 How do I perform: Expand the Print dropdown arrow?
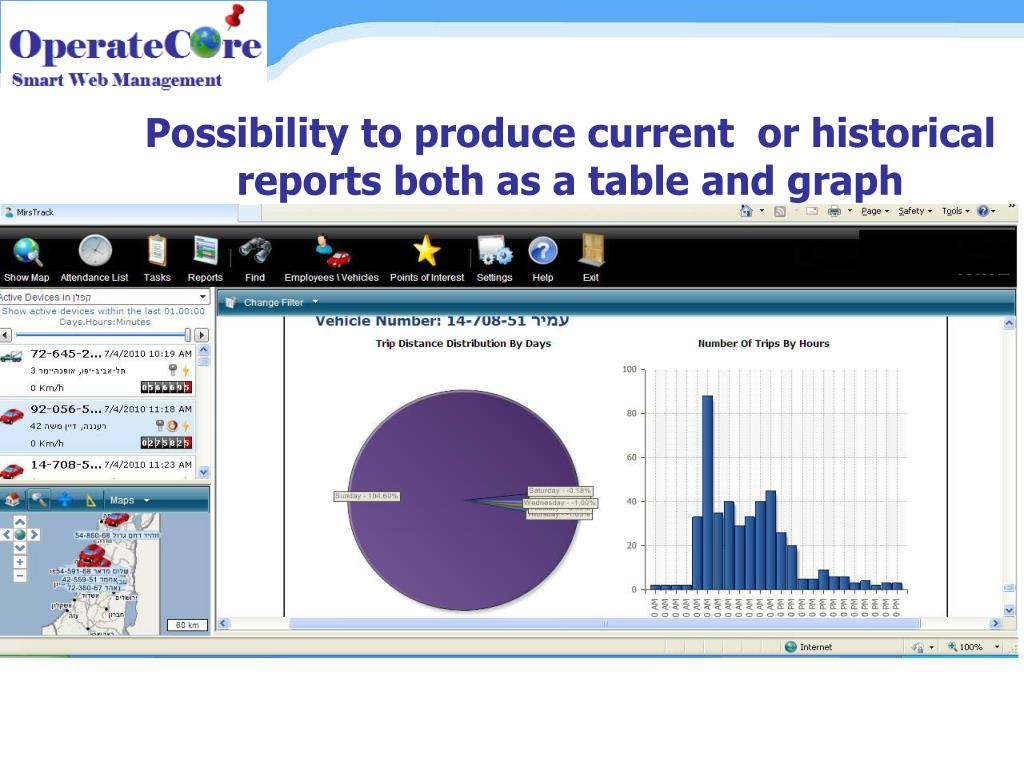click(850, 210)
